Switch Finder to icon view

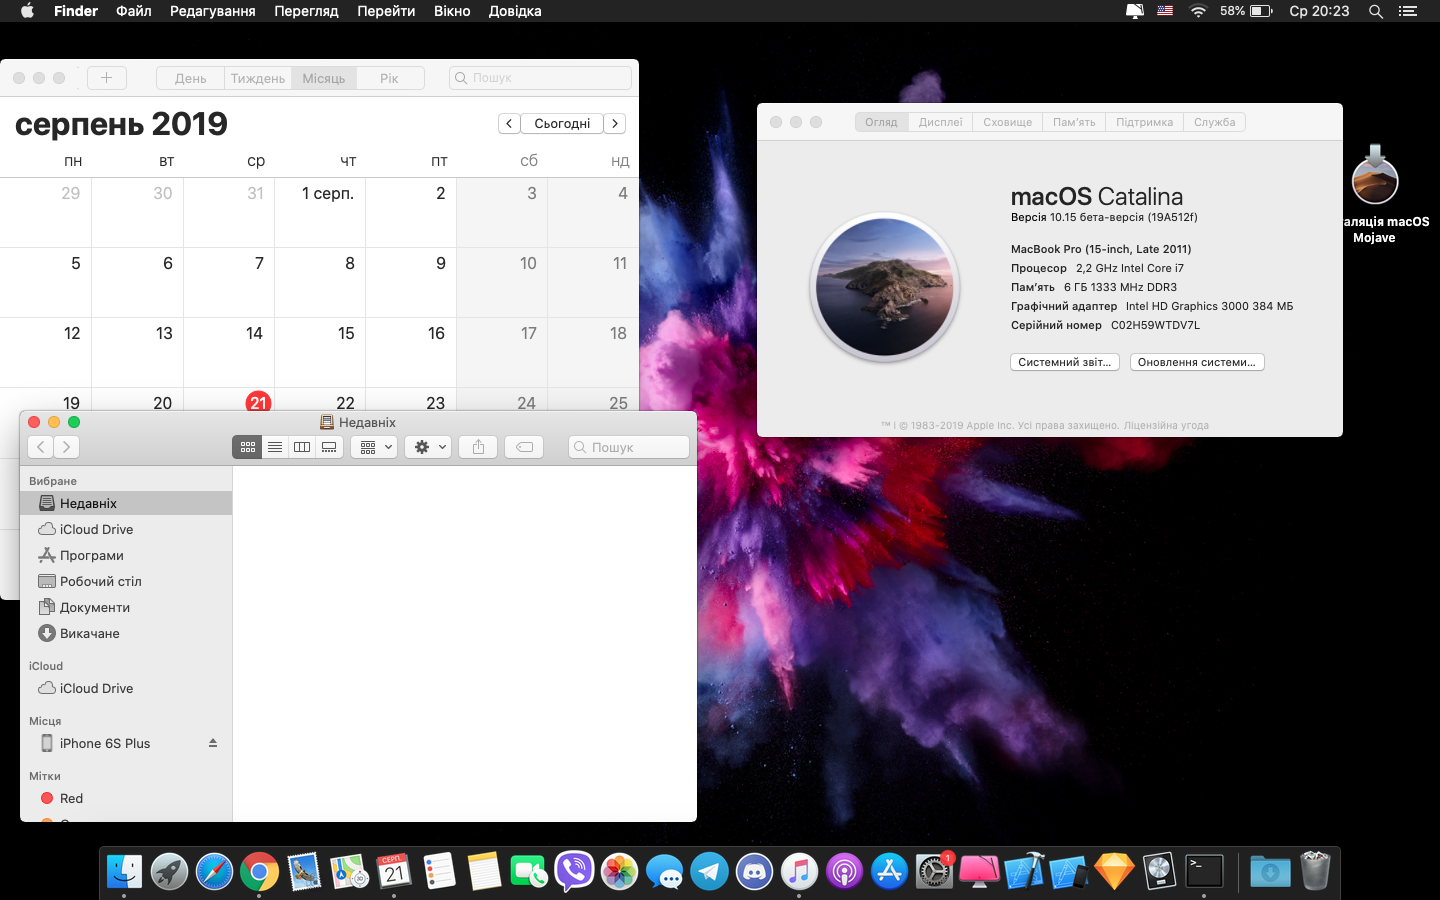point(247,447)
